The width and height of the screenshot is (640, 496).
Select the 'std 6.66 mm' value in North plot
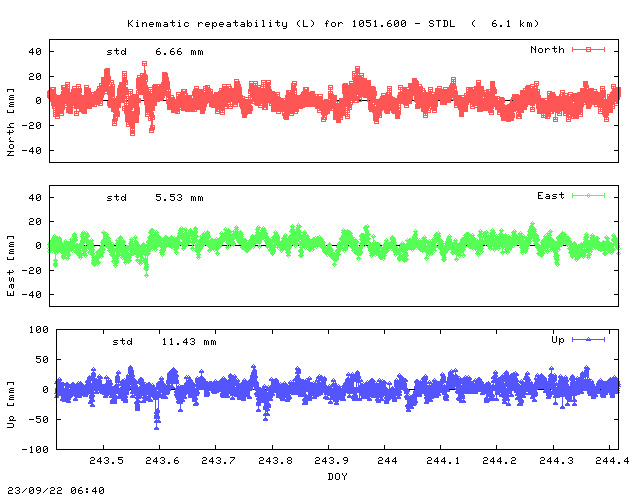click(x=155, y=52)
